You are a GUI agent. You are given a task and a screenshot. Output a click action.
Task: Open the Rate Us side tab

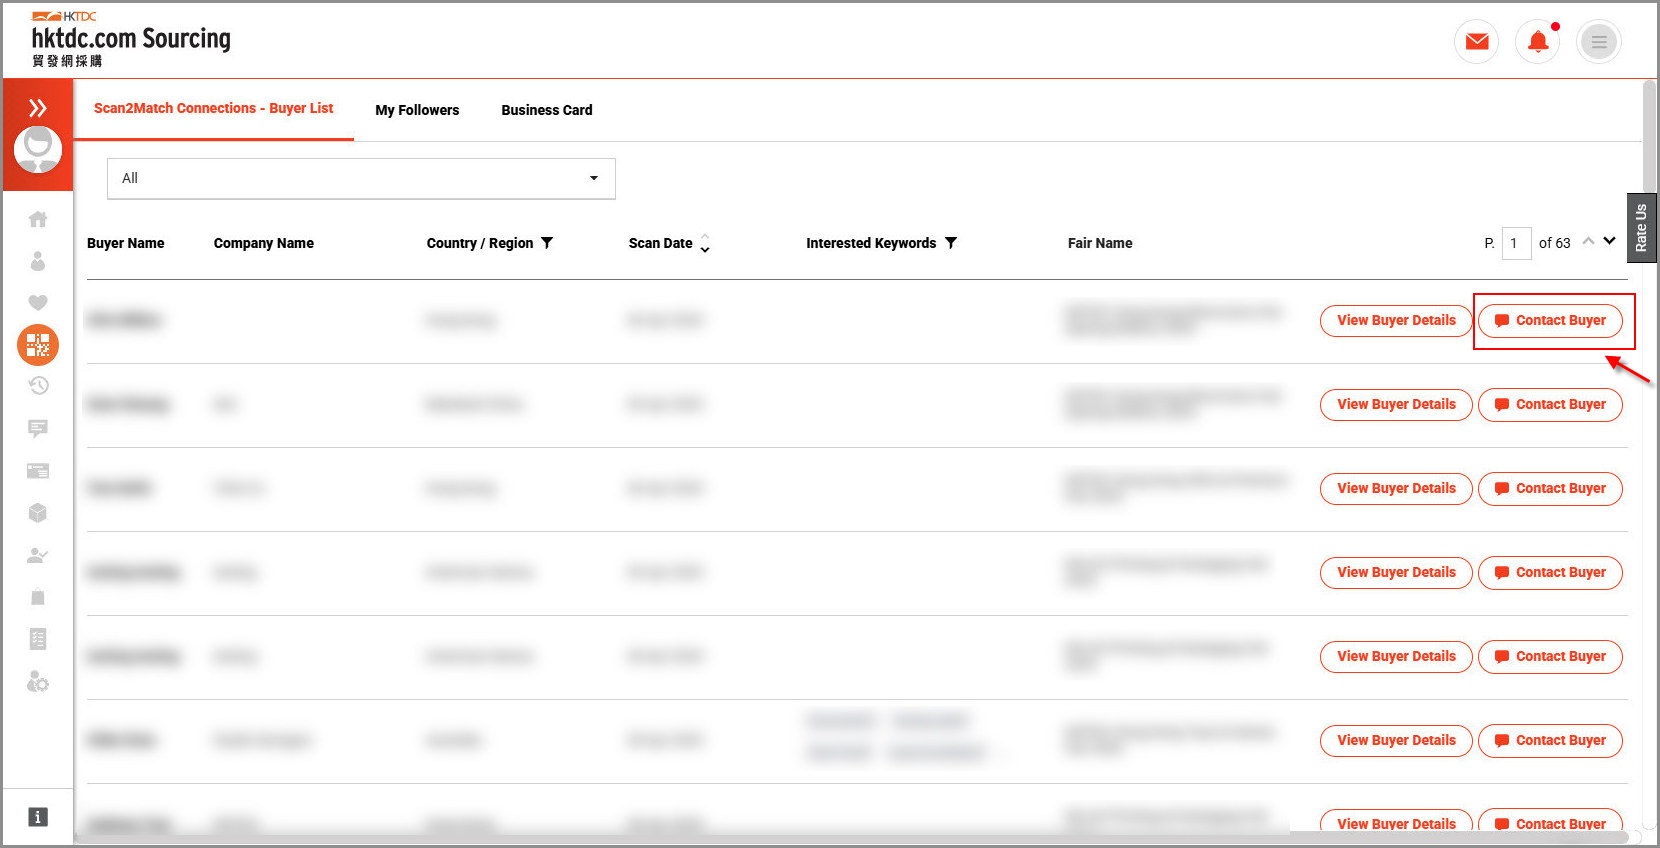[1641, 228]
